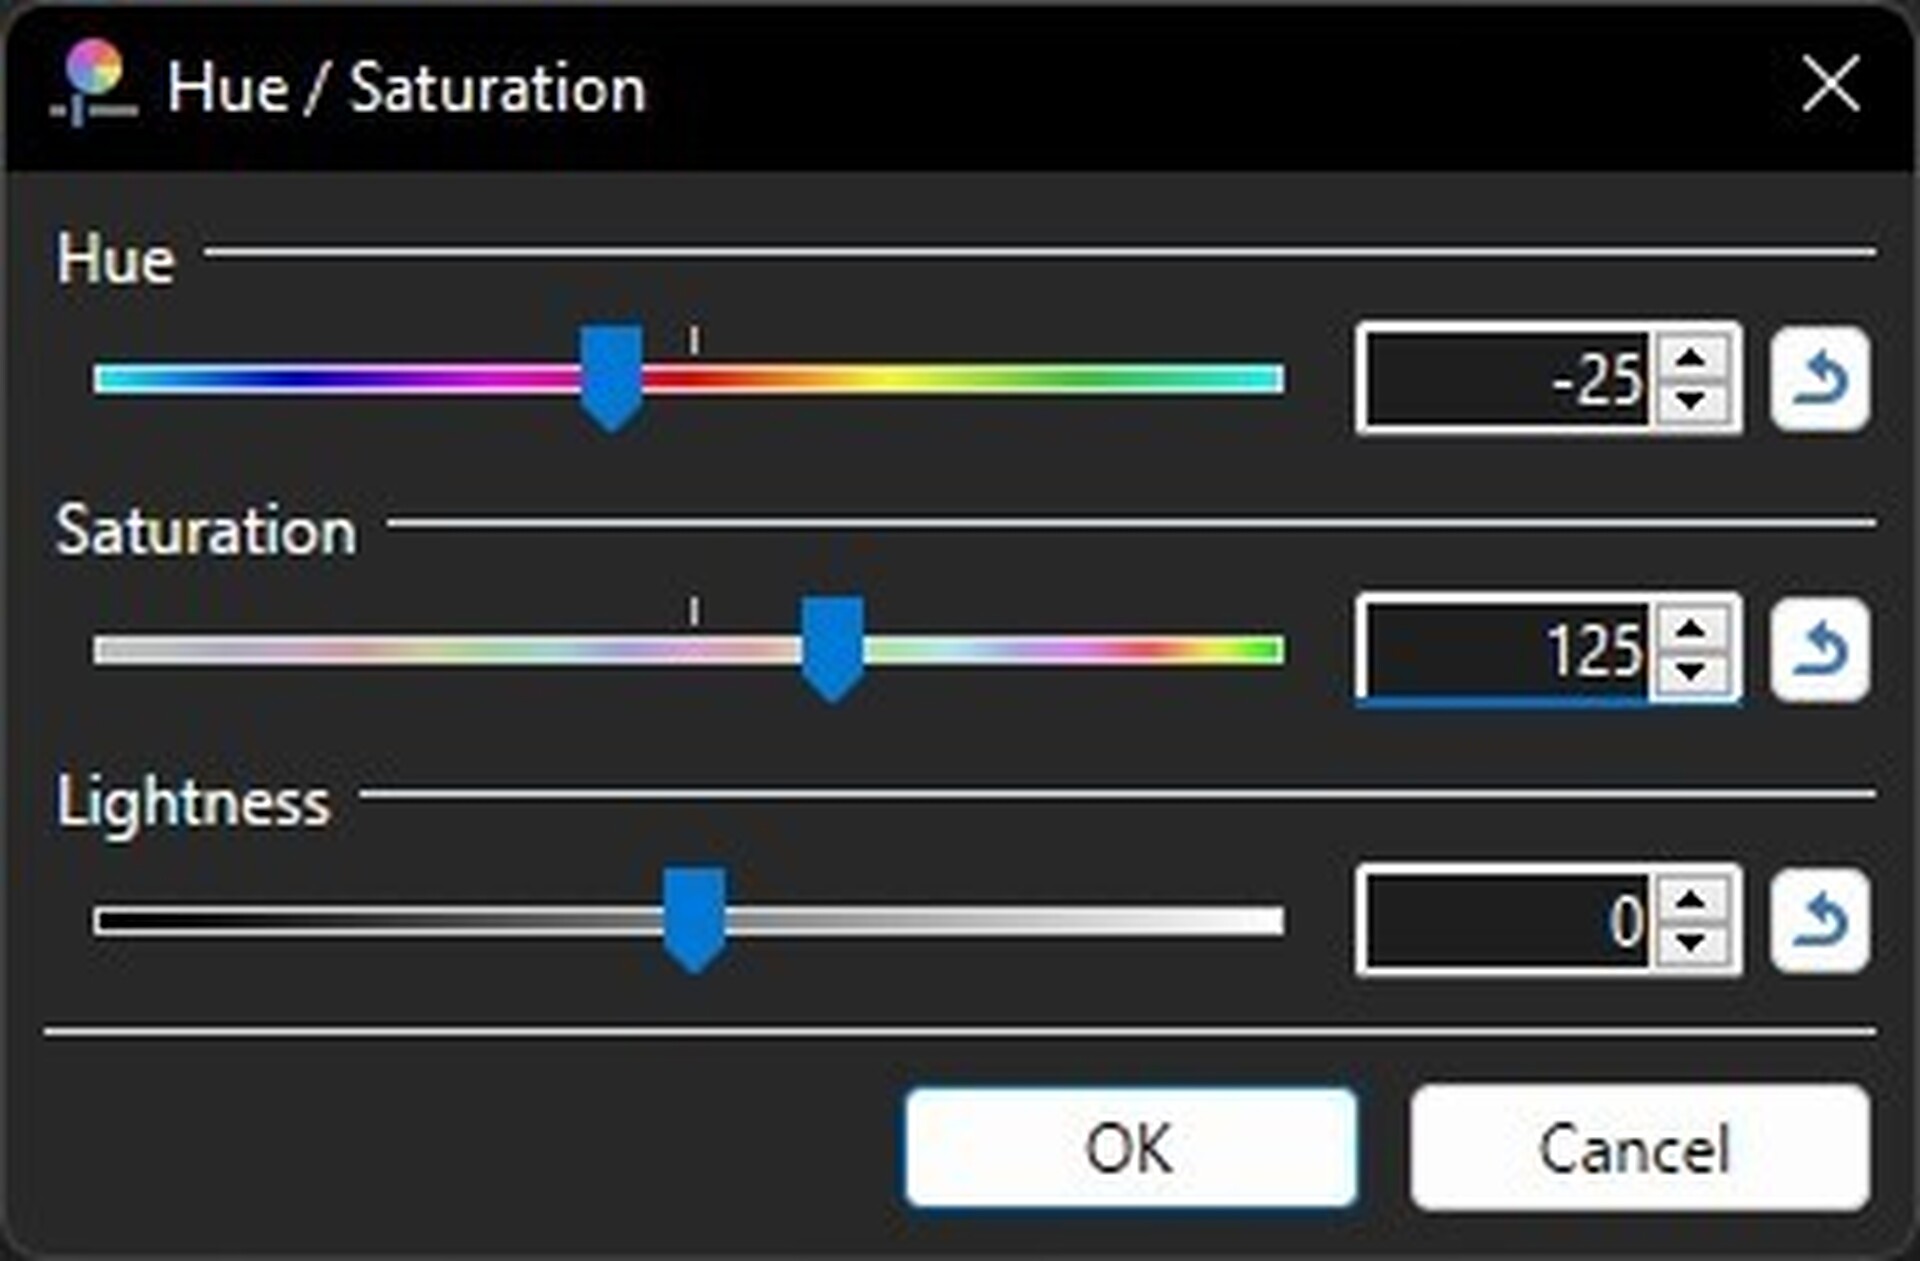Click the Hue value field showing -25
Screen dimensions: 1920x1261
coord(1507,379)
